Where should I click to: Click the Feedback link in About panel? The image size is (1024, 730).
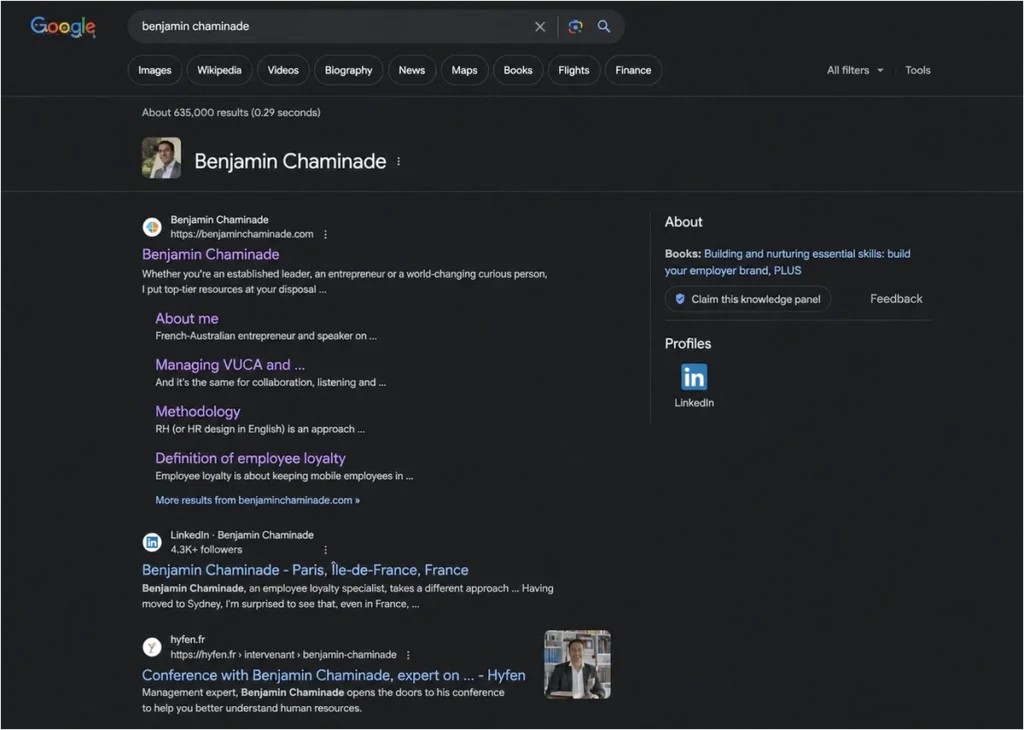pos(896,299)
